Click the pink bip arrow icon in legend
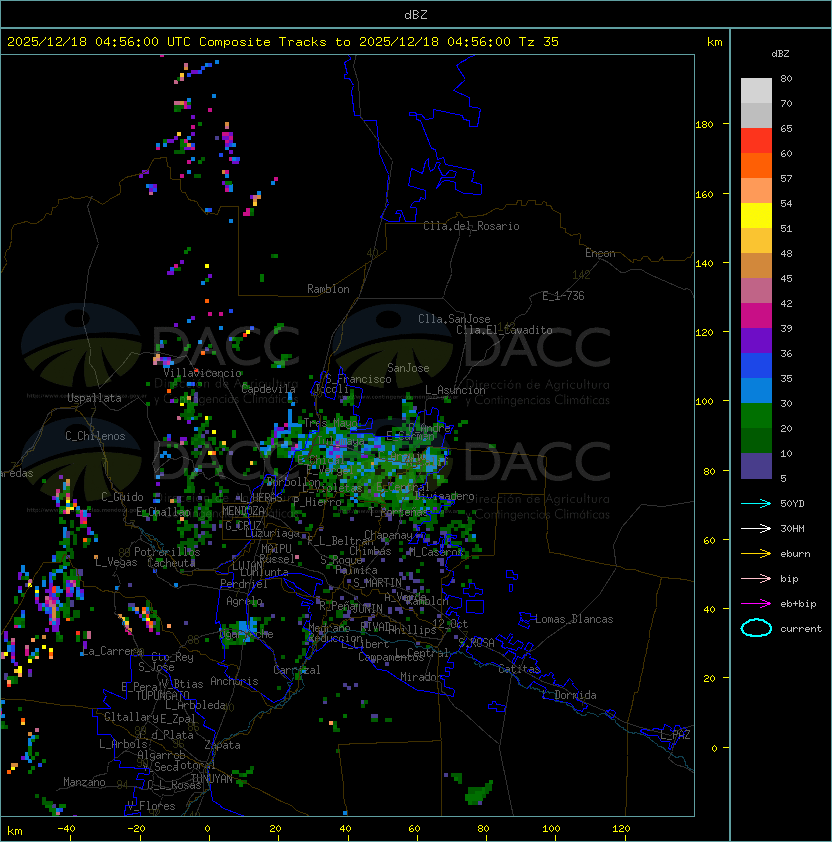 (x=756, y=578)
